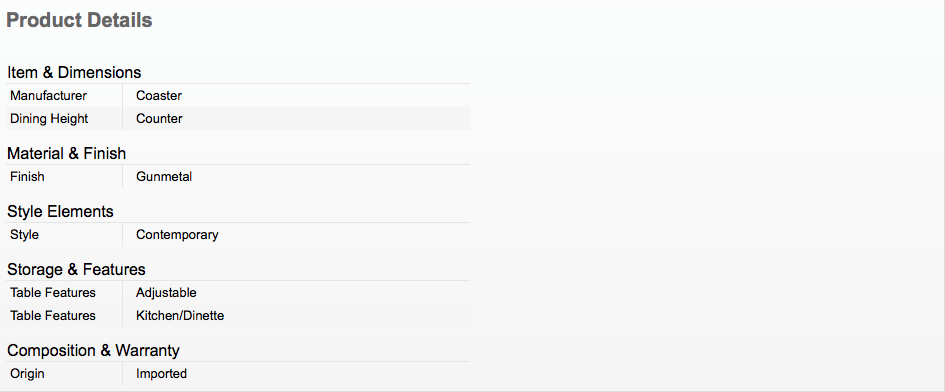Click the Product Details heading

coord(79,21)
